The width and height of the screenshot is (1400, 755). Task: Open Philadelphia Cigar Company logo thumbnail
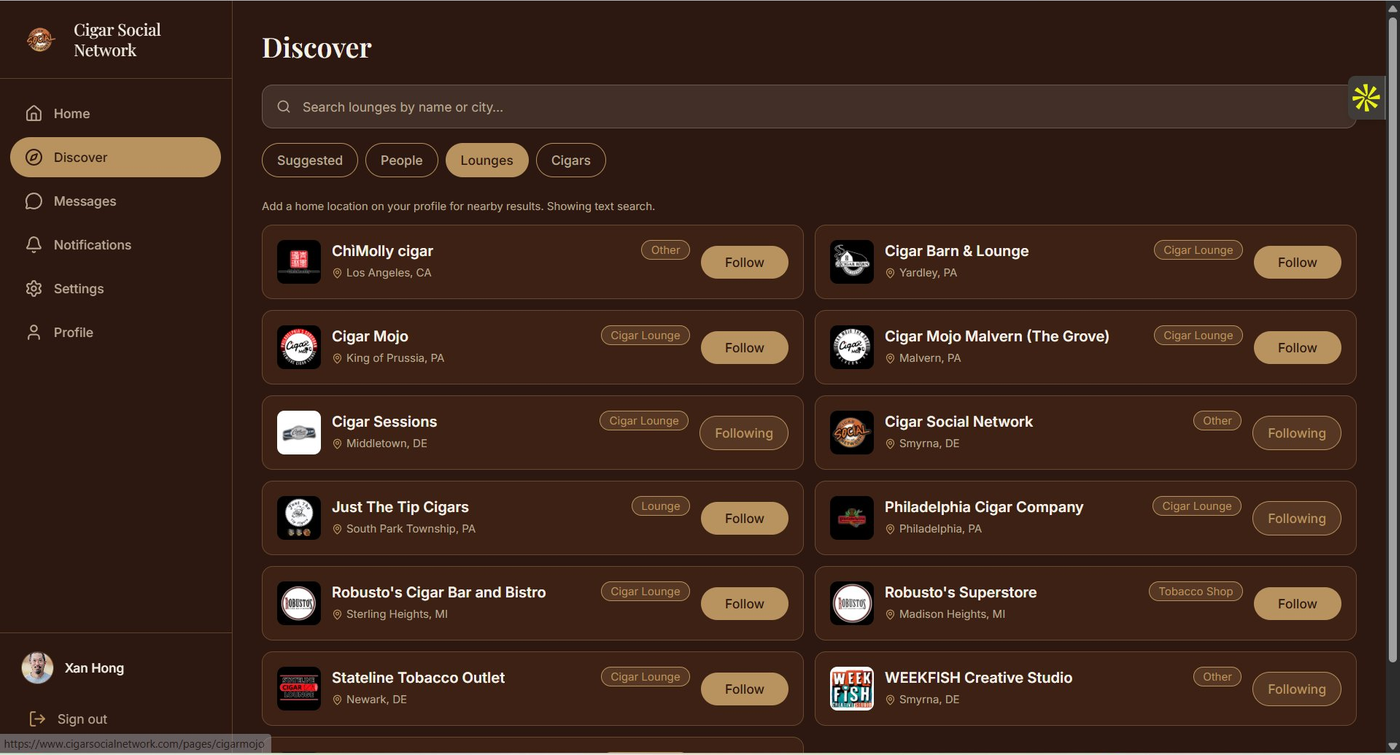[x=852, y=518]
